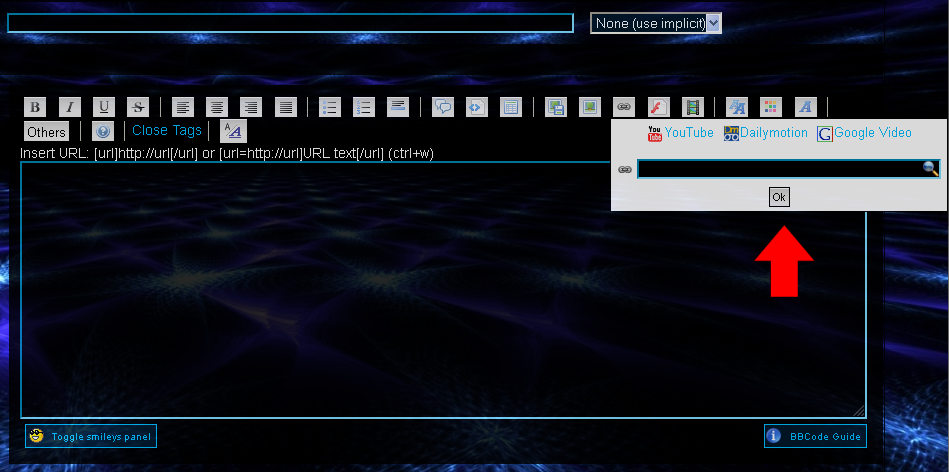Click inside the main message text area
The width and height of the screenshot is (949, 472).
tap(443, 290)
